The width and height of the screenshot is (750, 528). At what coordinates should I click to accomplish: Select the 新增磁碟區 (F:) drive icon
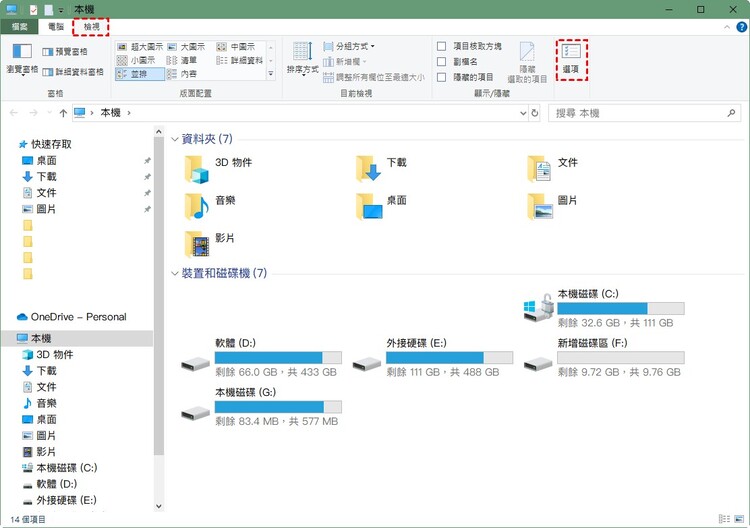coord(538,365)
